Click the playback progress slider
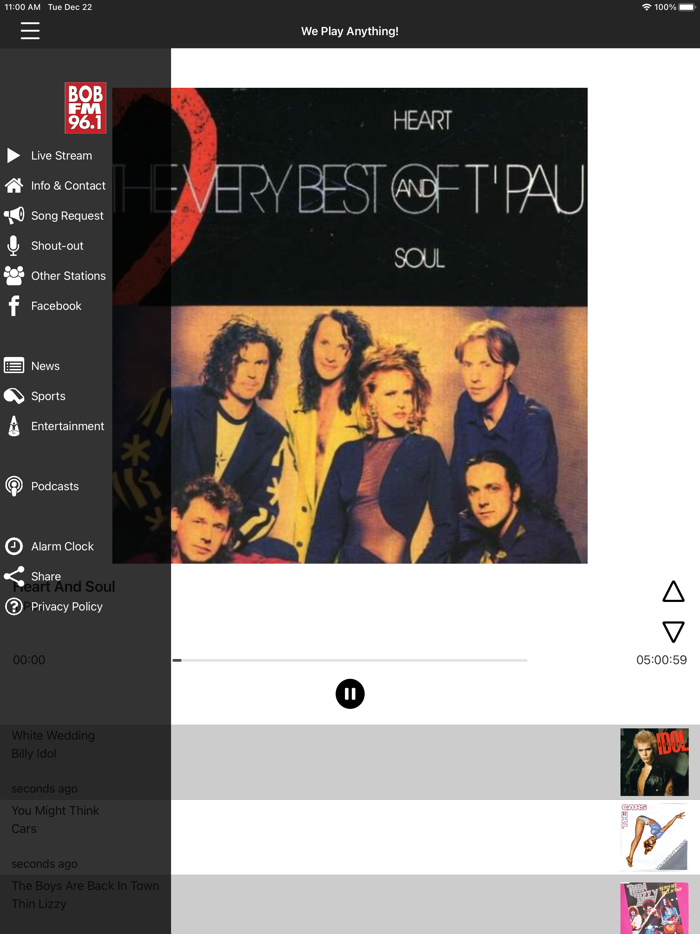700x934 pixels. point(350,660)
